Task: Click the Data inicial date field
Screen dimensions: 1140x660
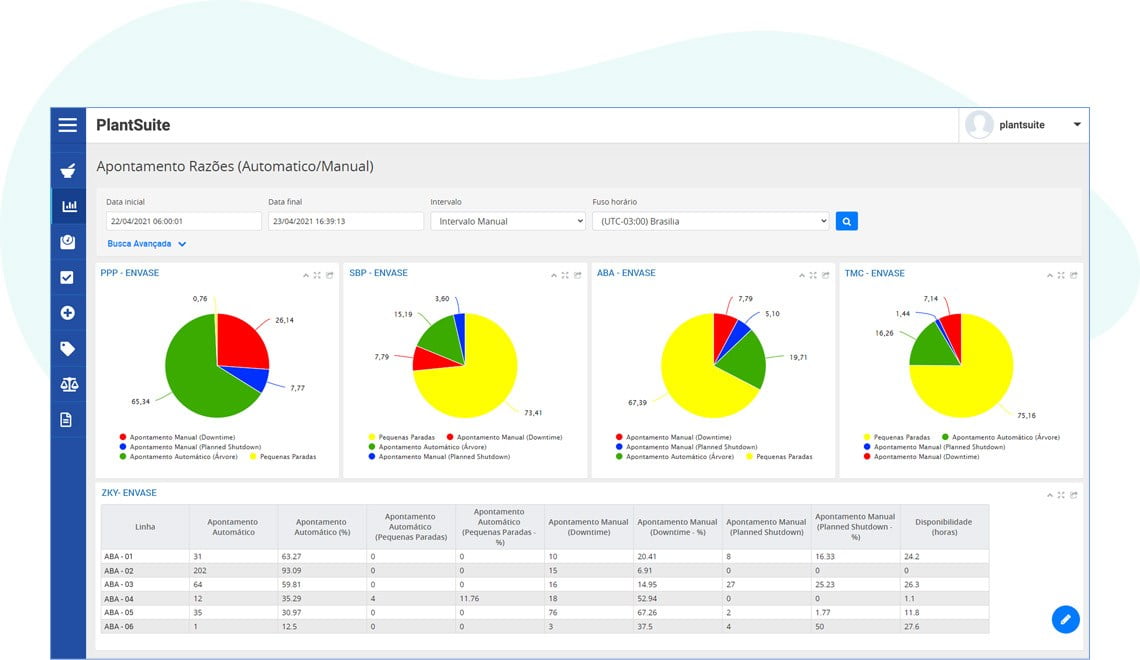Action: tap(183, 221)
